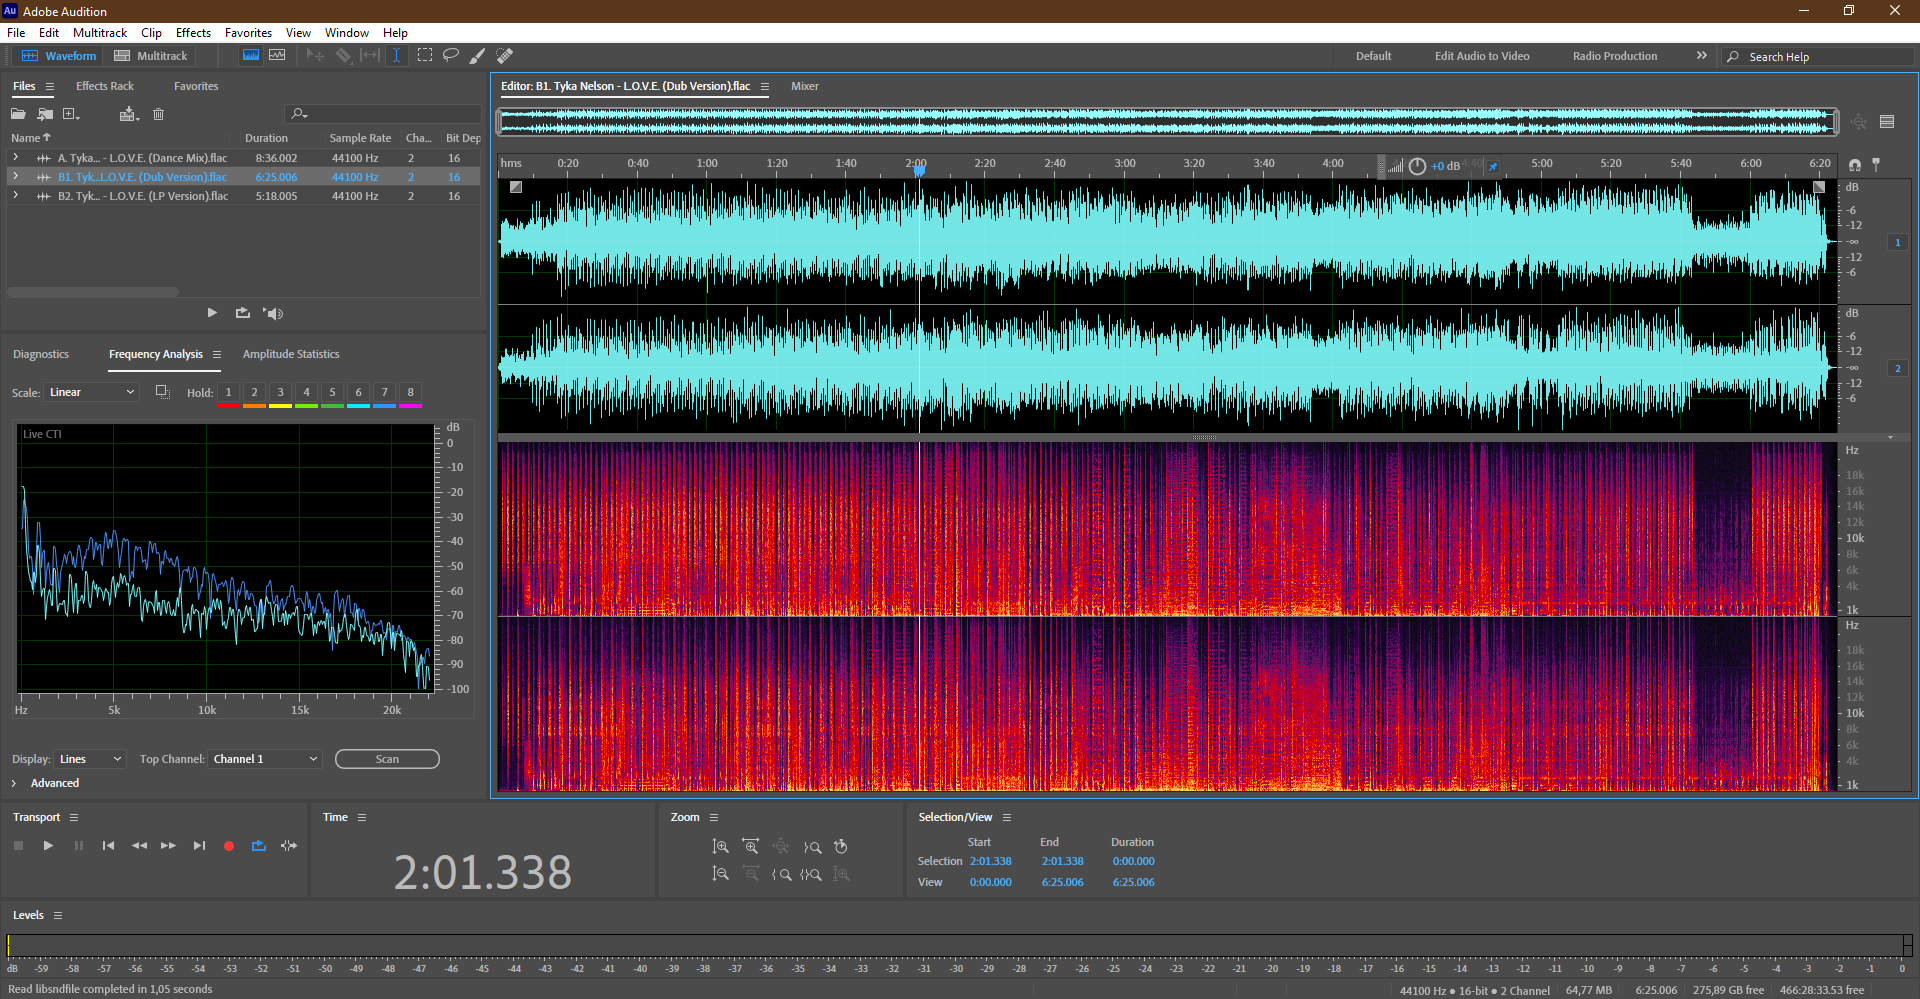Click the headphones preview icon above the waveform
This screenshot has width=1920, height=999.
click(1855, 164)
